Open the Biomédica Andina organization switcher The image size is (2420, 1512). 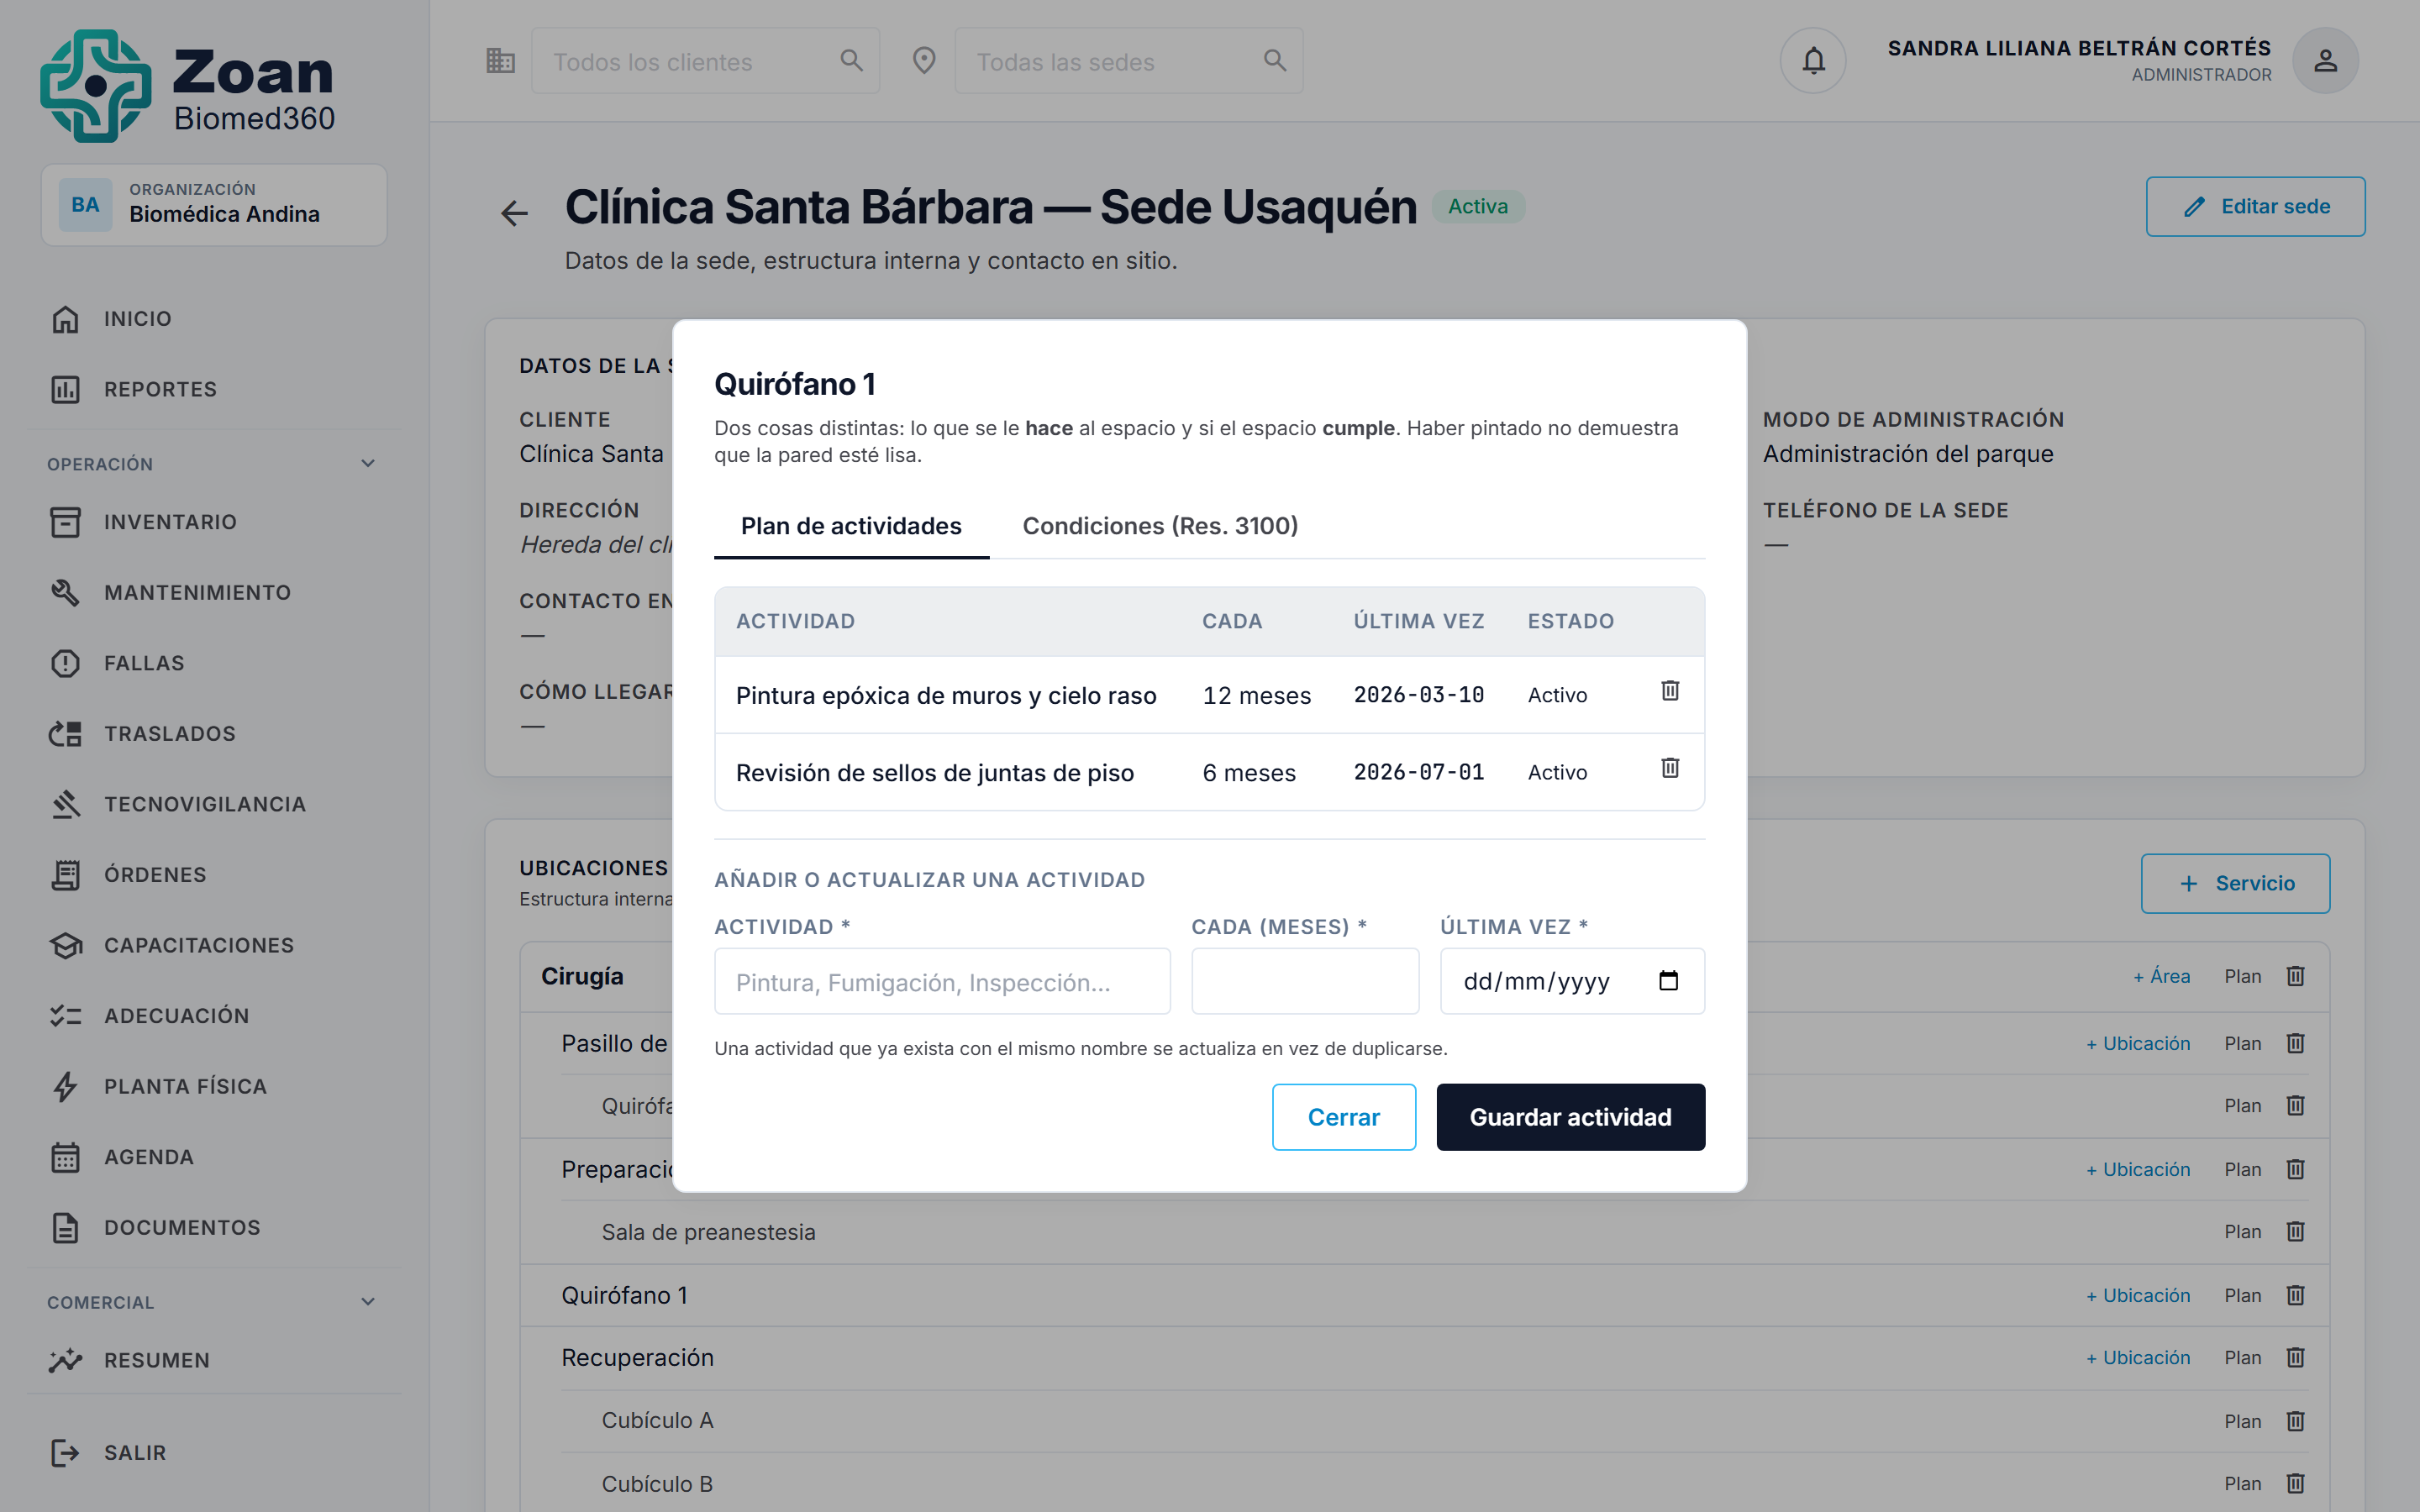coord(214,205)
